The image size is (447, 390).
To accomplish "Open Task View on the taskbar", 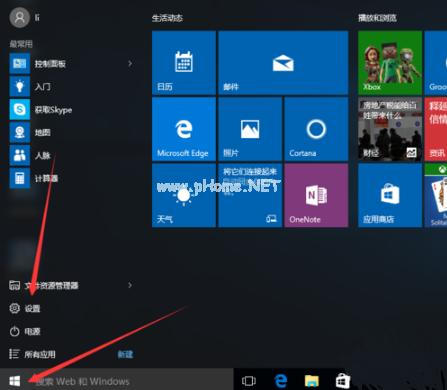I will pos(249,380).
